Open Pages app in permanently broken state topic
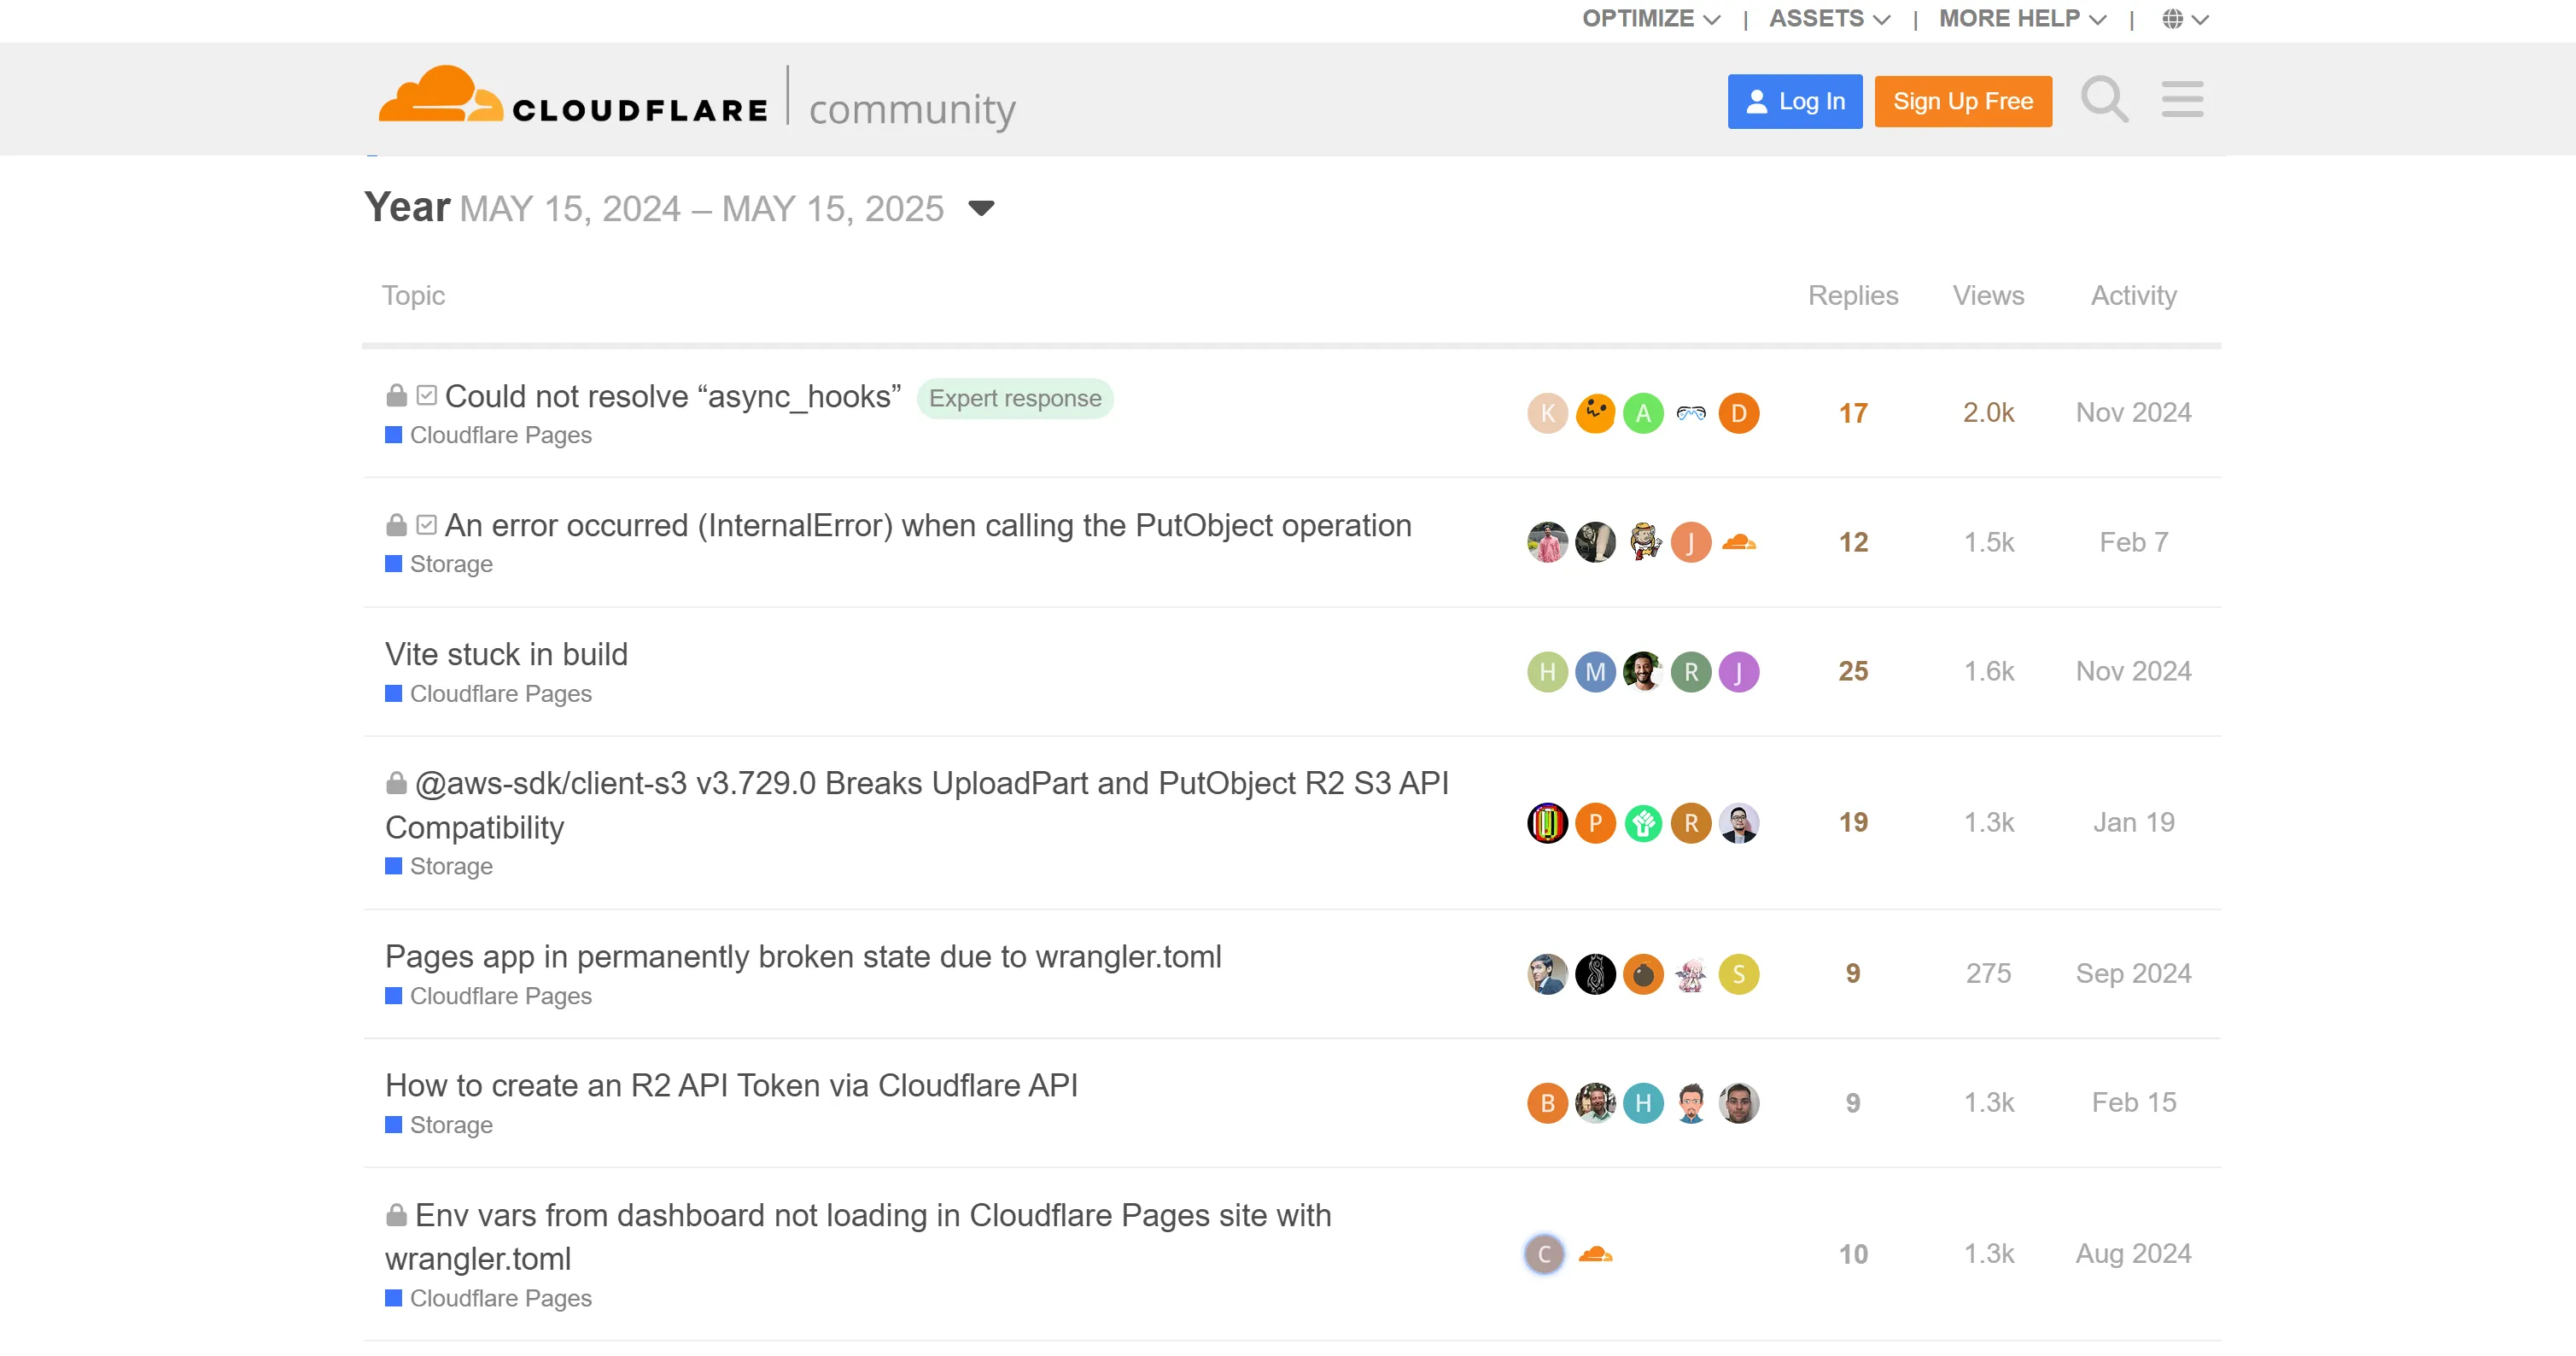 [x=803, y=957]
